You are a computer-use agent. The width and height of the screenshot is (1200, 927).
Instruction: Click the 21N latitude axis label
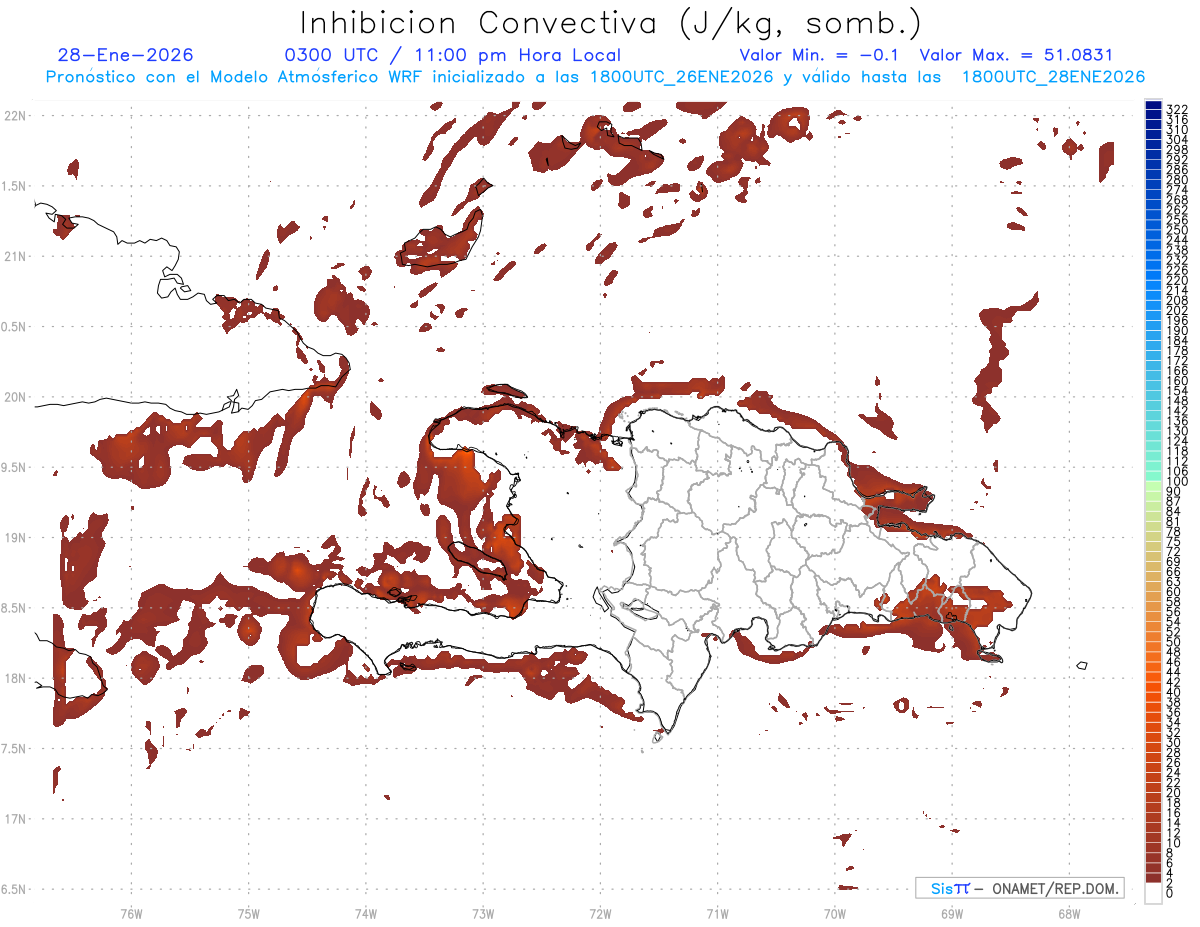(x=14, y=256)
